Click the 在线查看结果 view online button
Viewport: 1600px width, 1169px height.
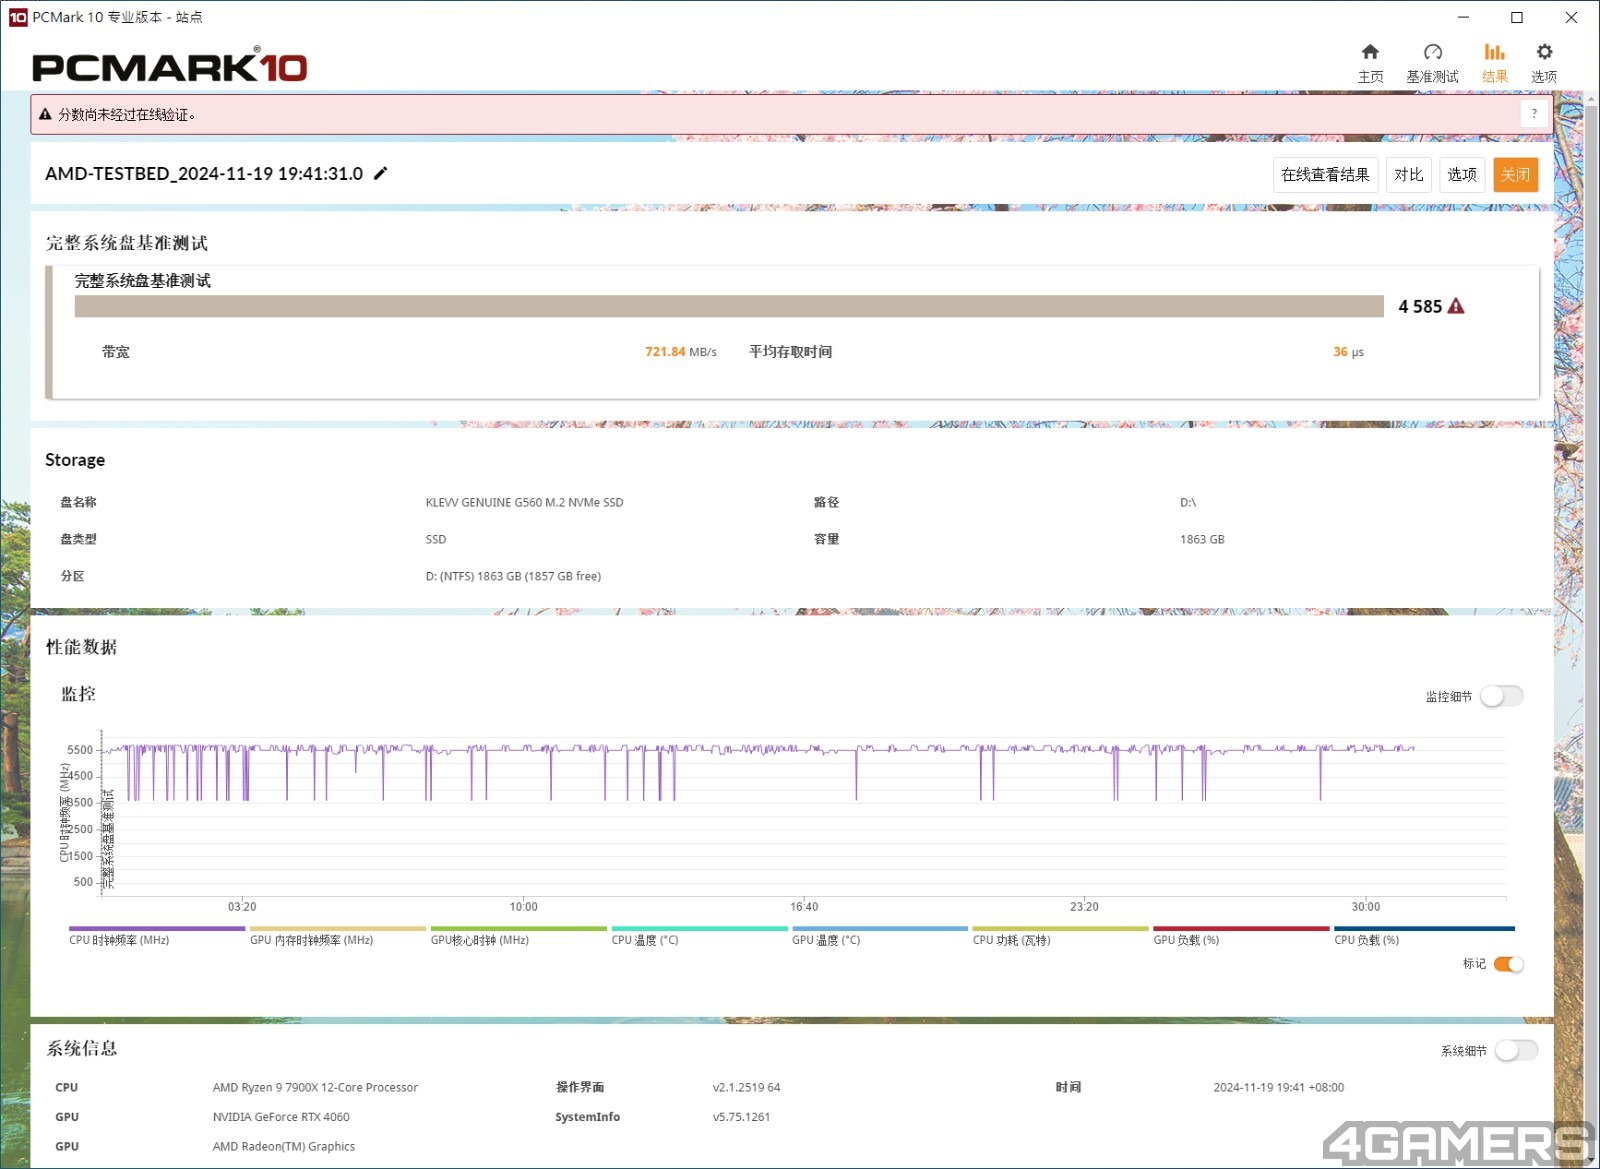(1325, 175)
